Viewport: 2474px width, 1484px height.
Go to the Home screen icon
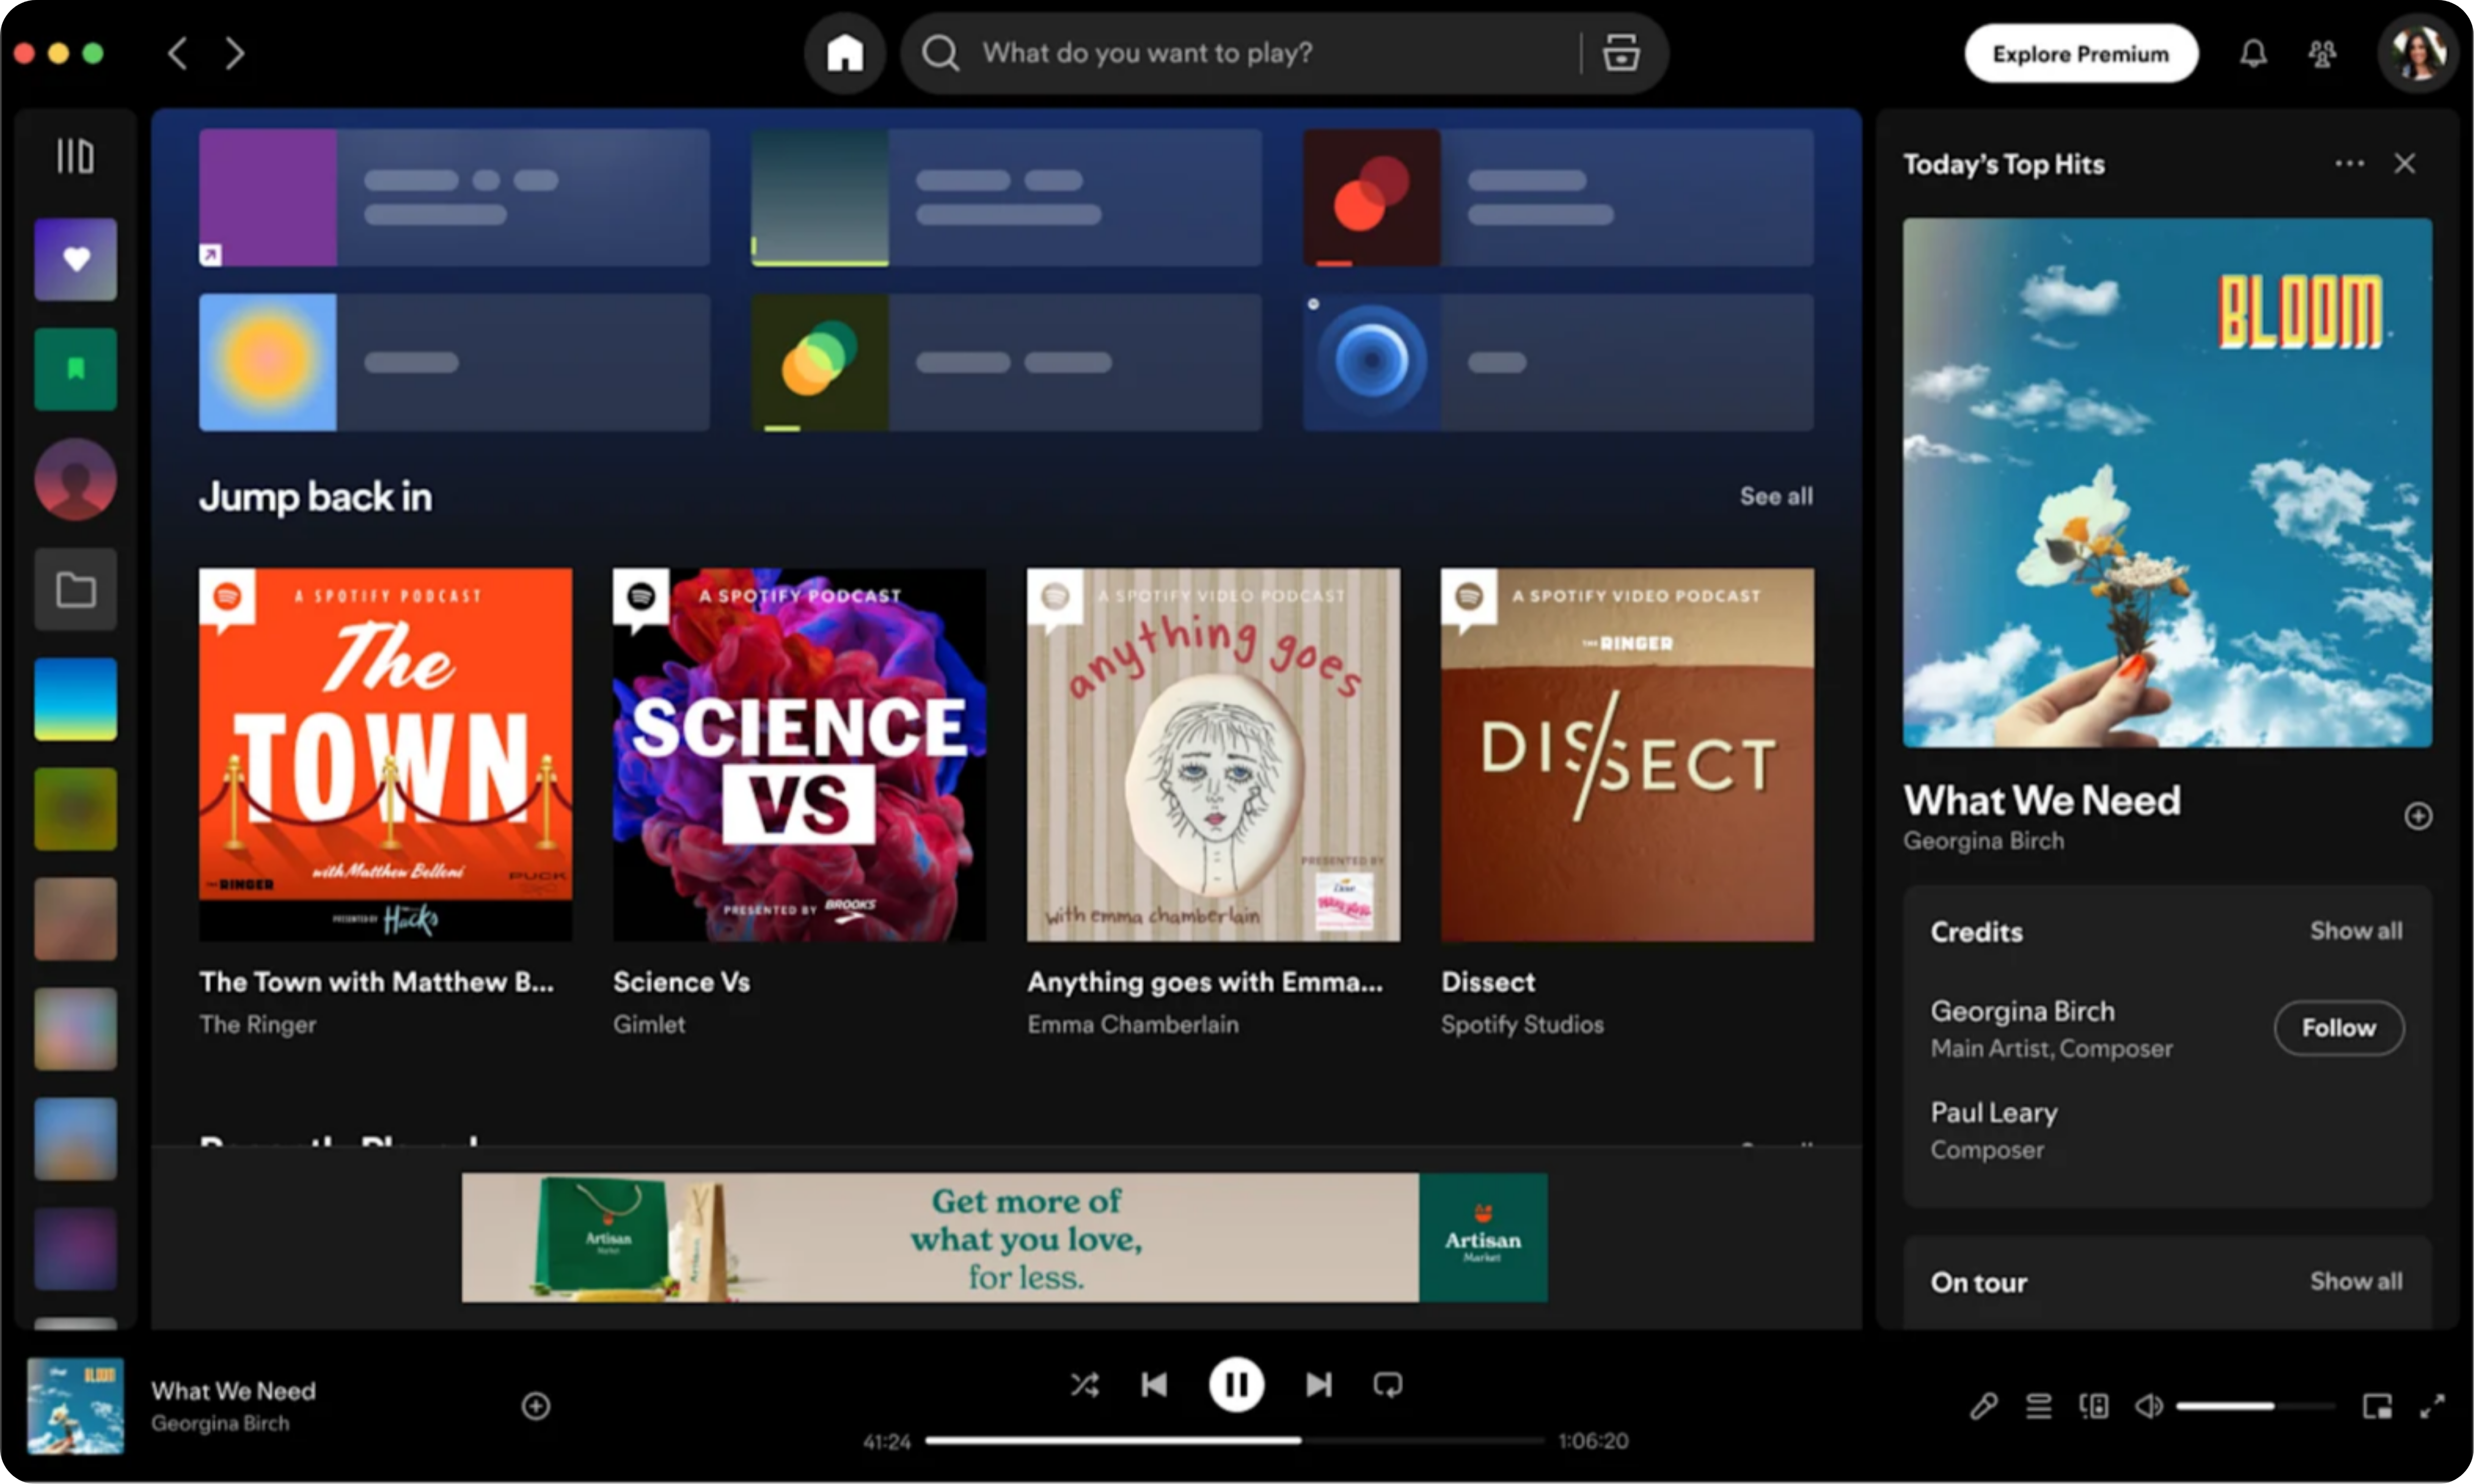tap(845, 53)
